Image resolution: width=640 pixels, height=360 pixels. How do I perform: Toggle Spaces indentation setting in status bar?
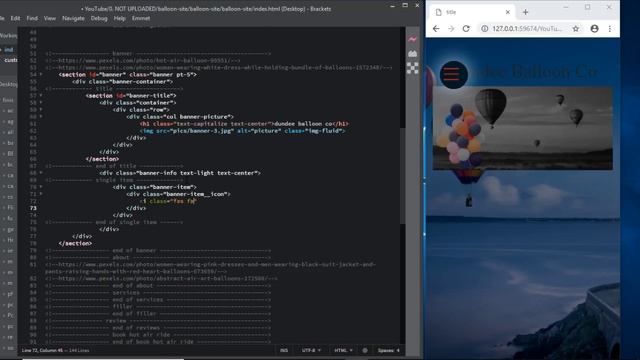(x=389, y=350)
